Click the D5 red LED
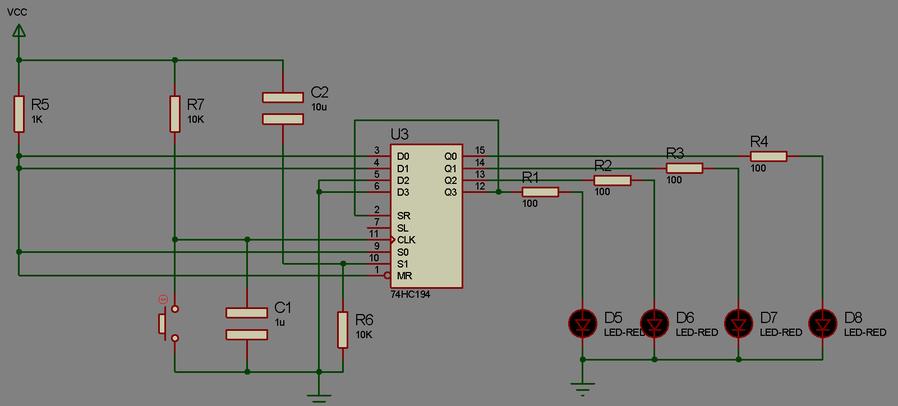The image size is (898, 406). pyautogui.click(x=582, y=323)
